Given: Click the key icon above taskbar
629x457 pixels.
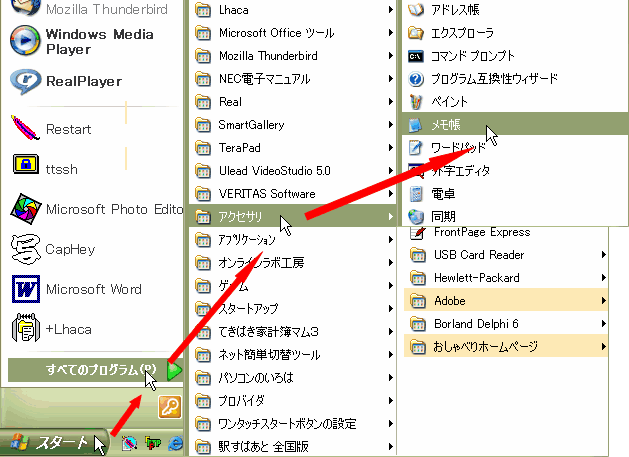Looking at the screenshot, I should coord(170,407).
